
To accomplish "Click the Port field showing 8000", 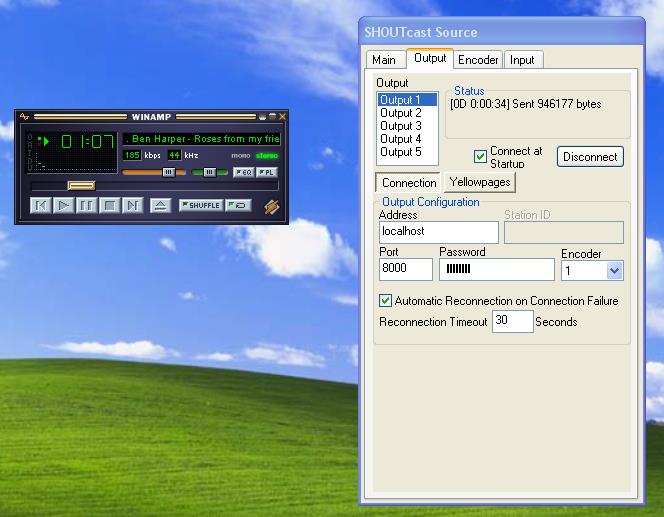I will [406, 269].
